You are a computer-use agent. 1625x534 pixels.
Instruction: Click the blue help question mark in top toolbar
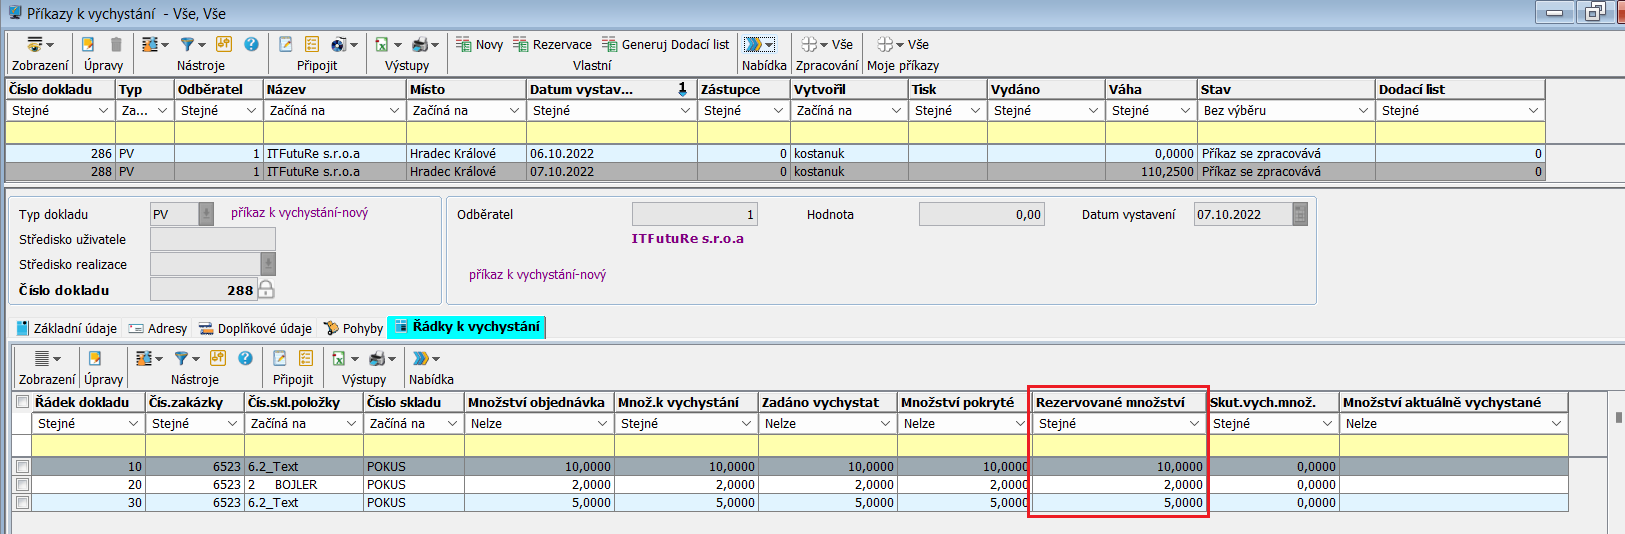click(x=251, y=44)
